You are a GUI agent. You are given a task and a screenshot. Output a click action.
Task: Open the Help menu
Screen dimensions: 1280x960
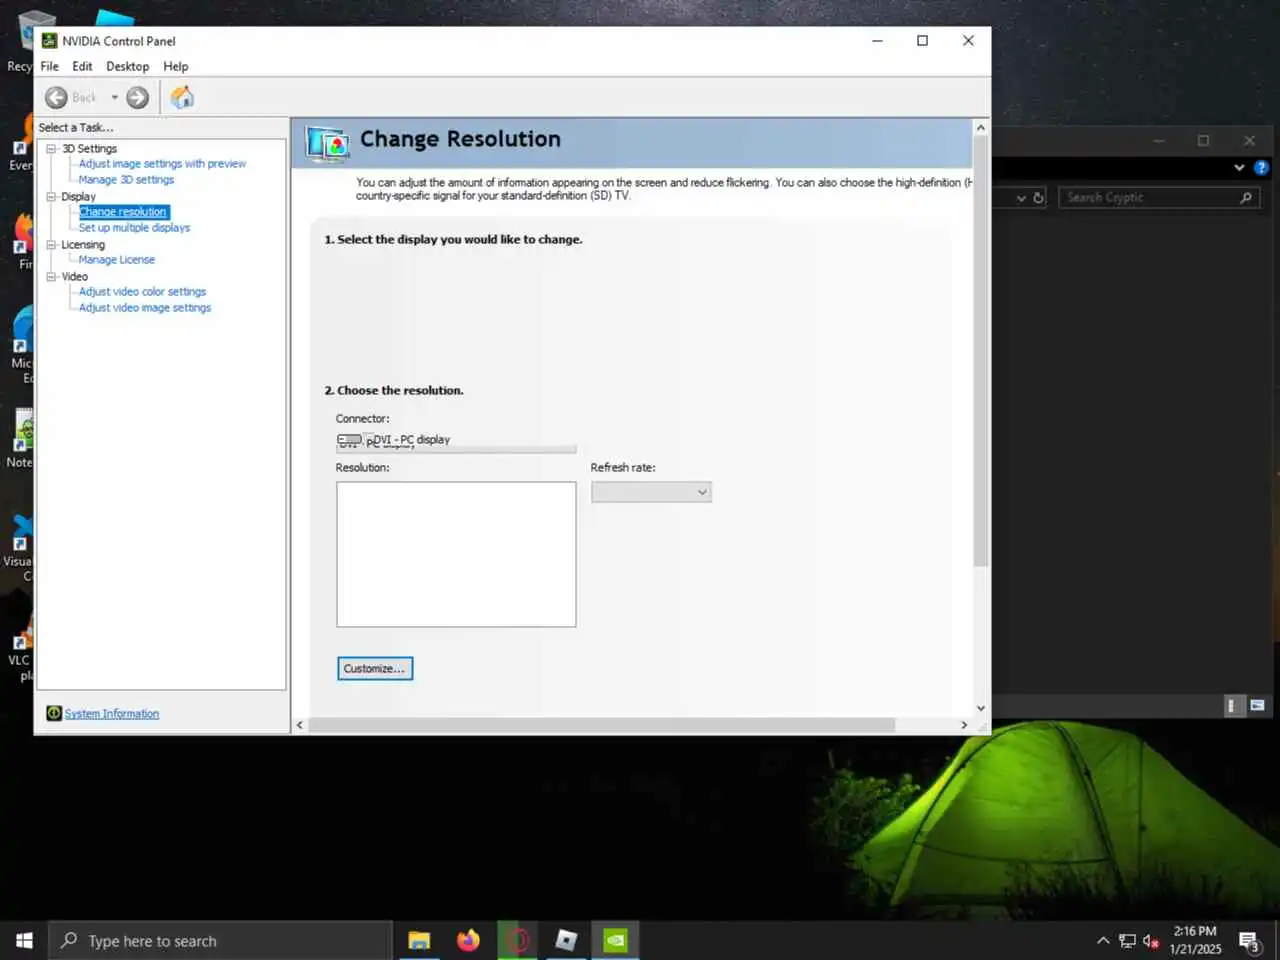point(176,66)
